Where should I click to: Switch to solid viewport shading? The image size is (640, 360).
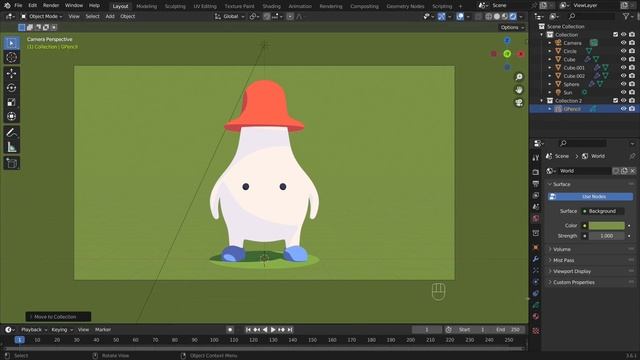click(497, 16)
